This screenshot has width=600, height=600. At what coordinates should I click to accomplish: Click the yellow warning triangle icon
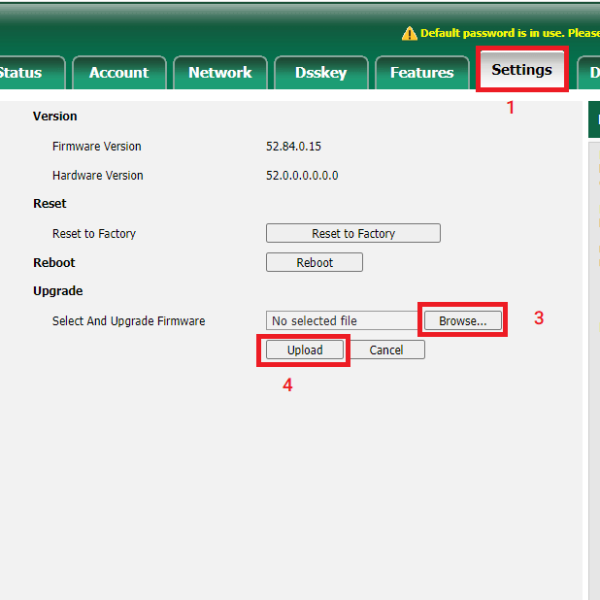point(409,33)
